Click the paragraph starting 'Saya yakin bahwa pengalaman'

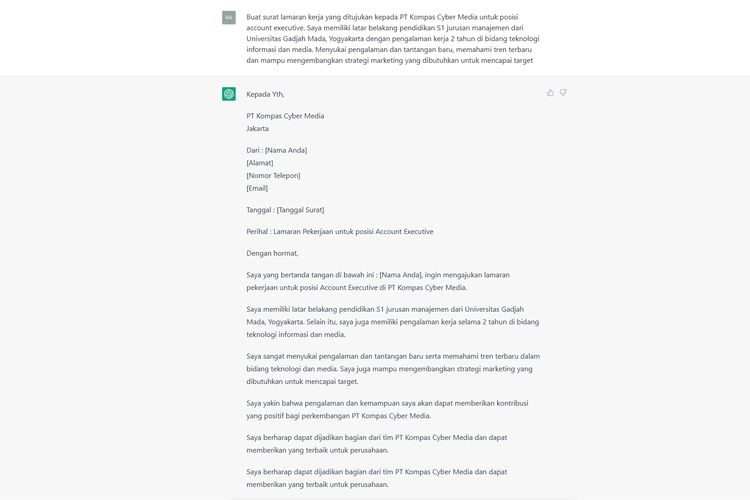(387, 409)
